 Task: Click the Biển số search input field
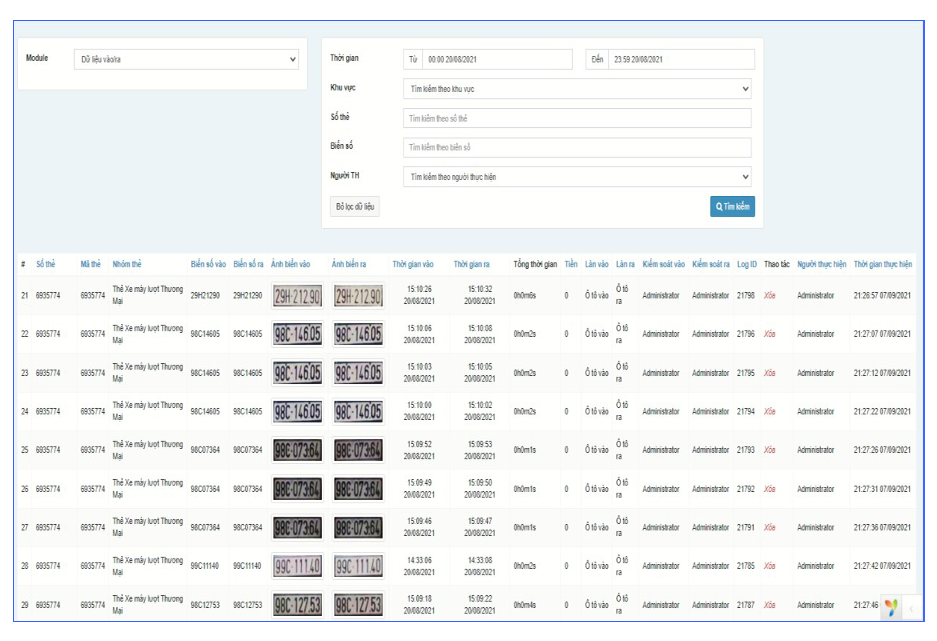pyautogui.click(x=578, y=148)
